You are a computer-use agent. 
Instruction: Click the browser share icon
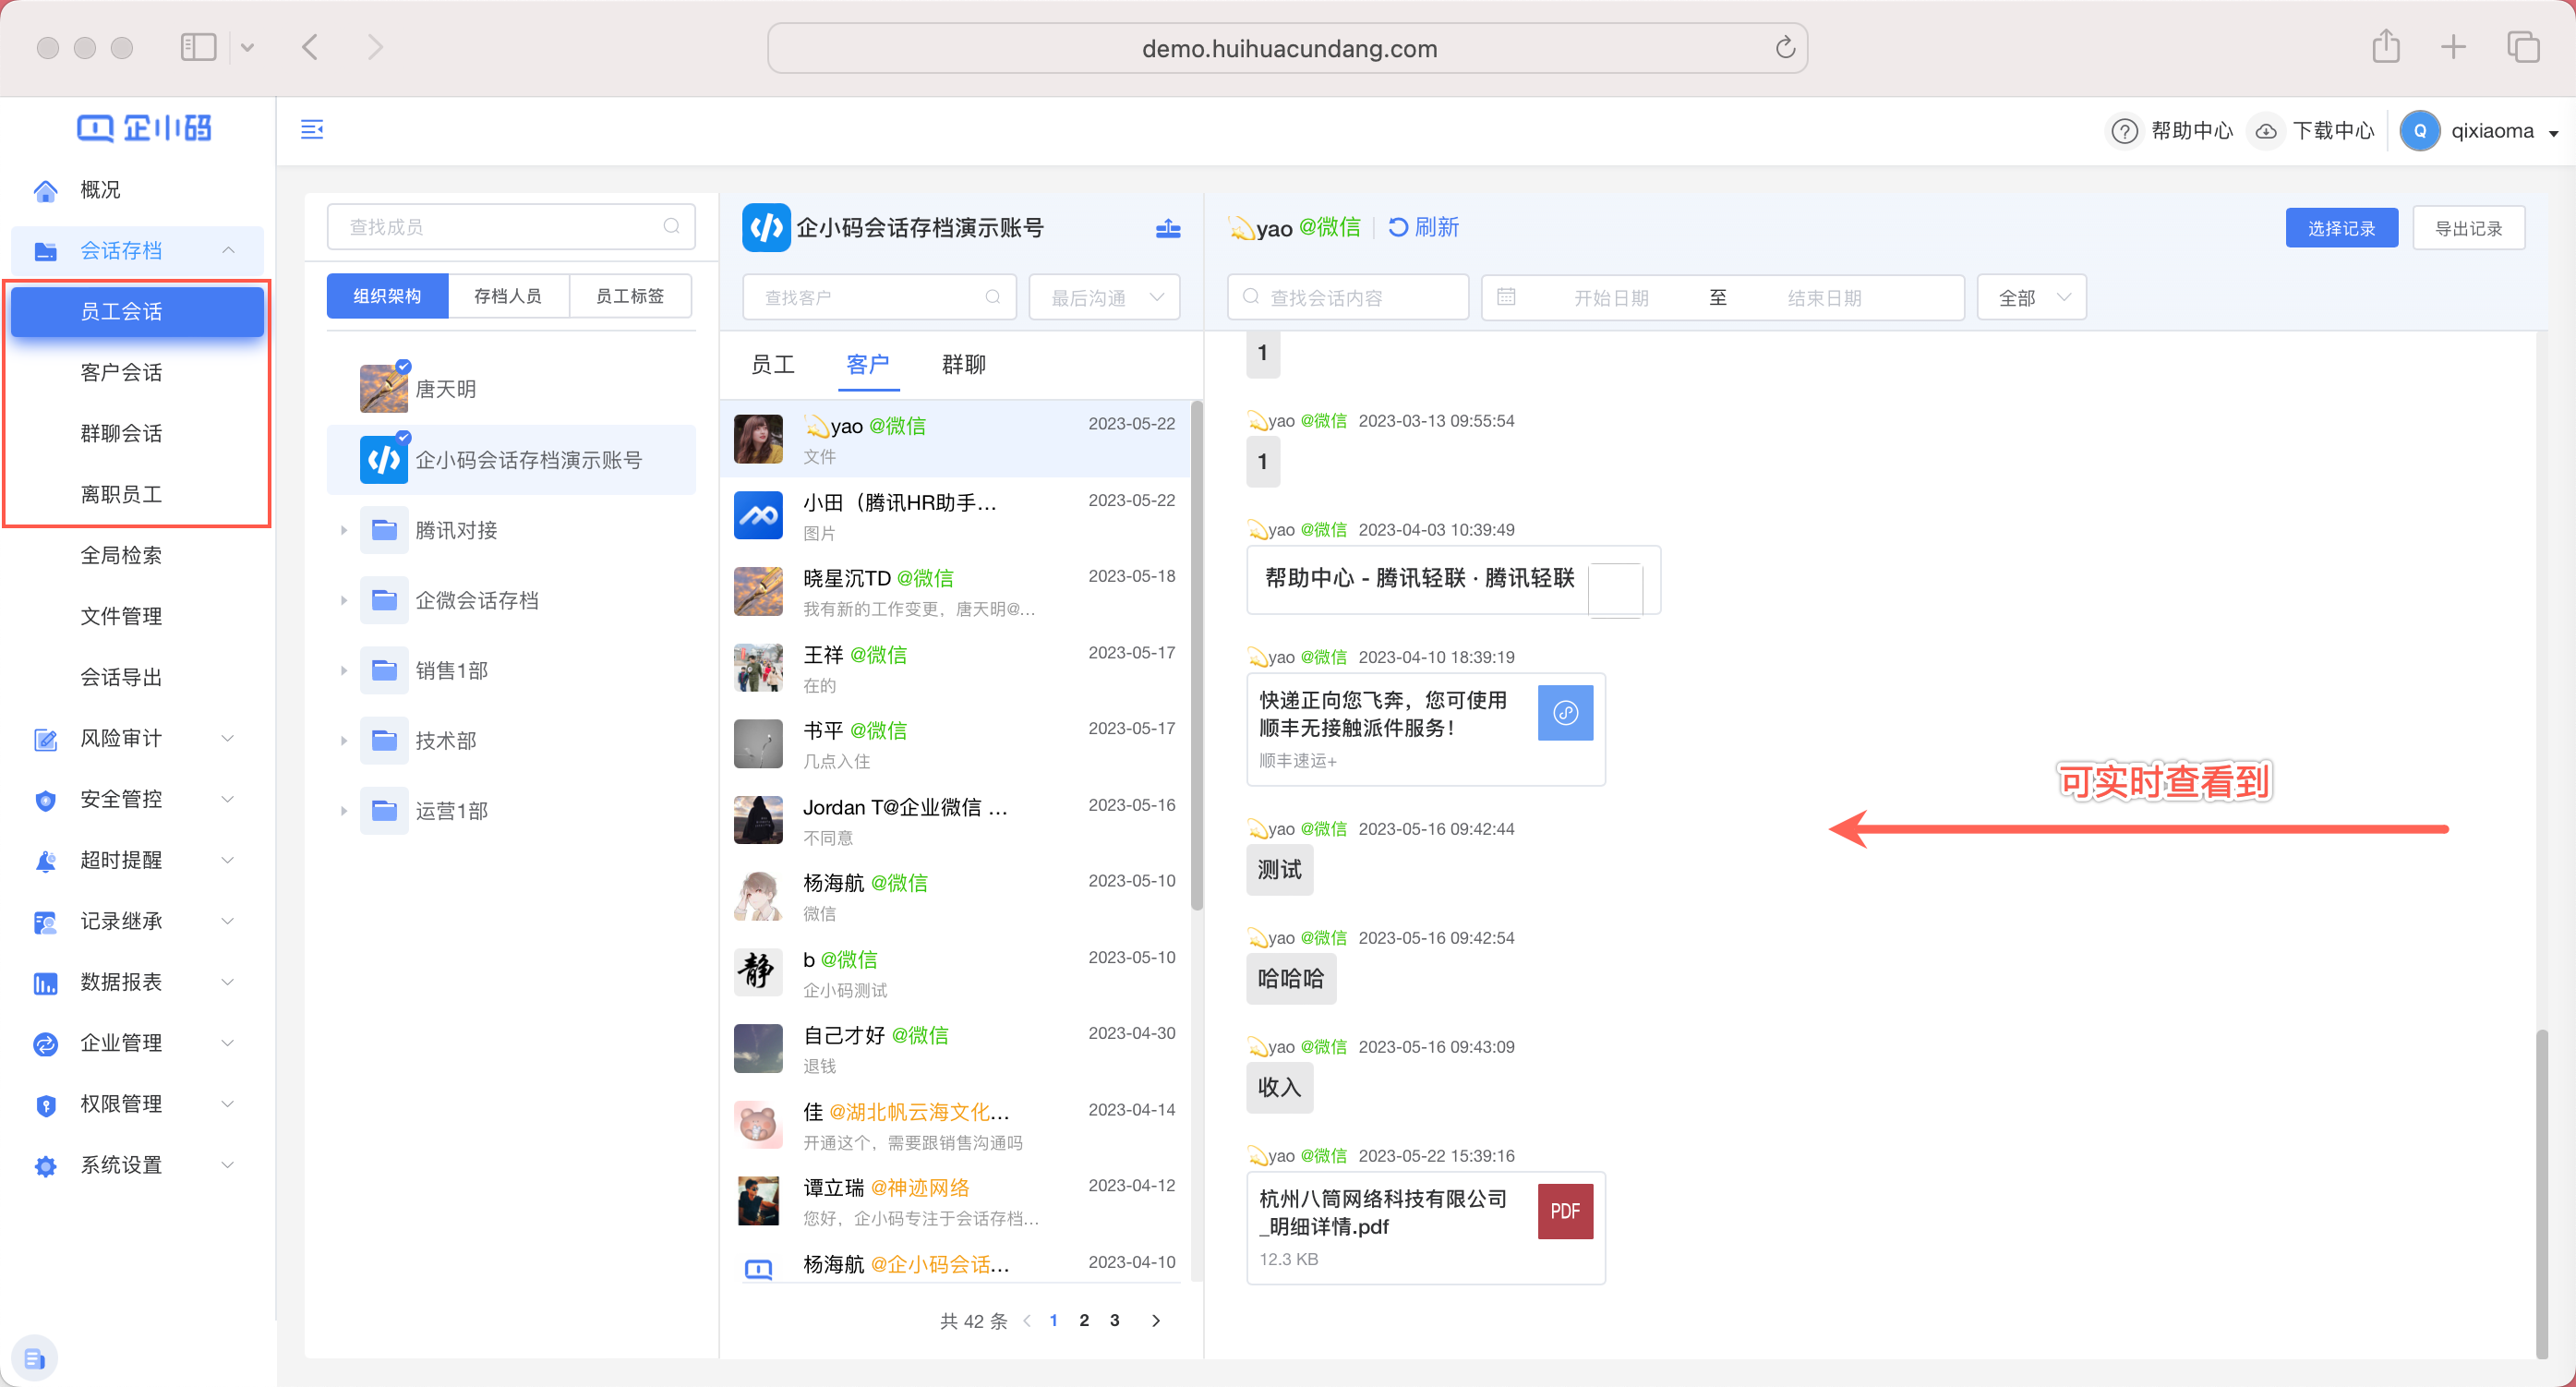point(2386,47)
